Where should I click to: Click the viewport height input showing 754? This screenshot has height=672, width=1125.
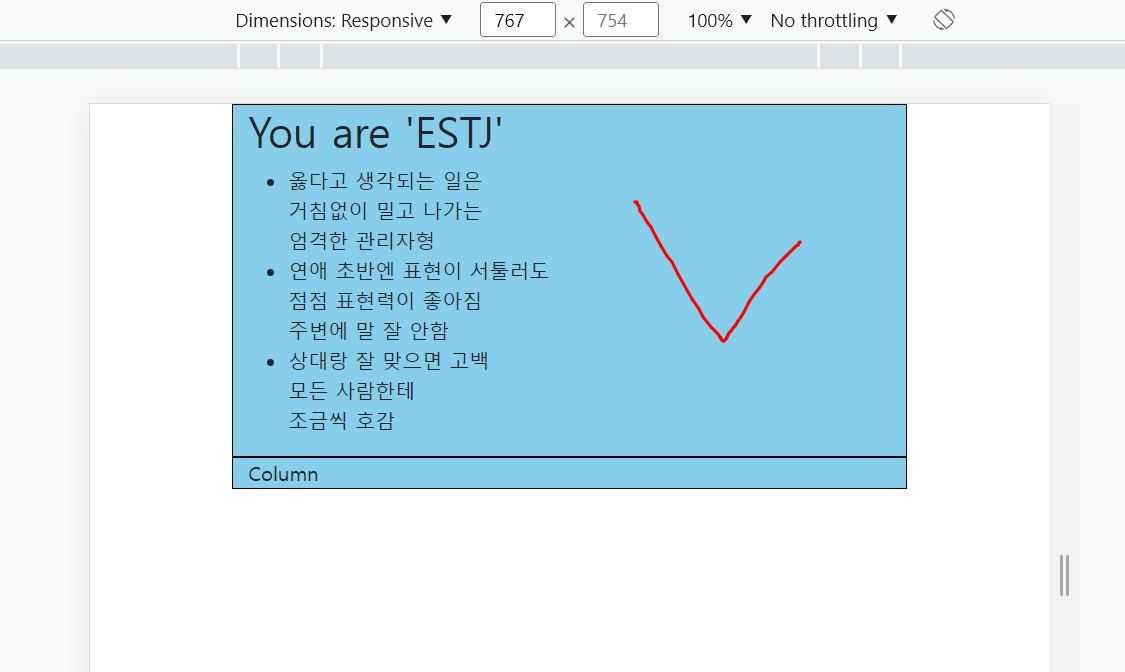620,19
